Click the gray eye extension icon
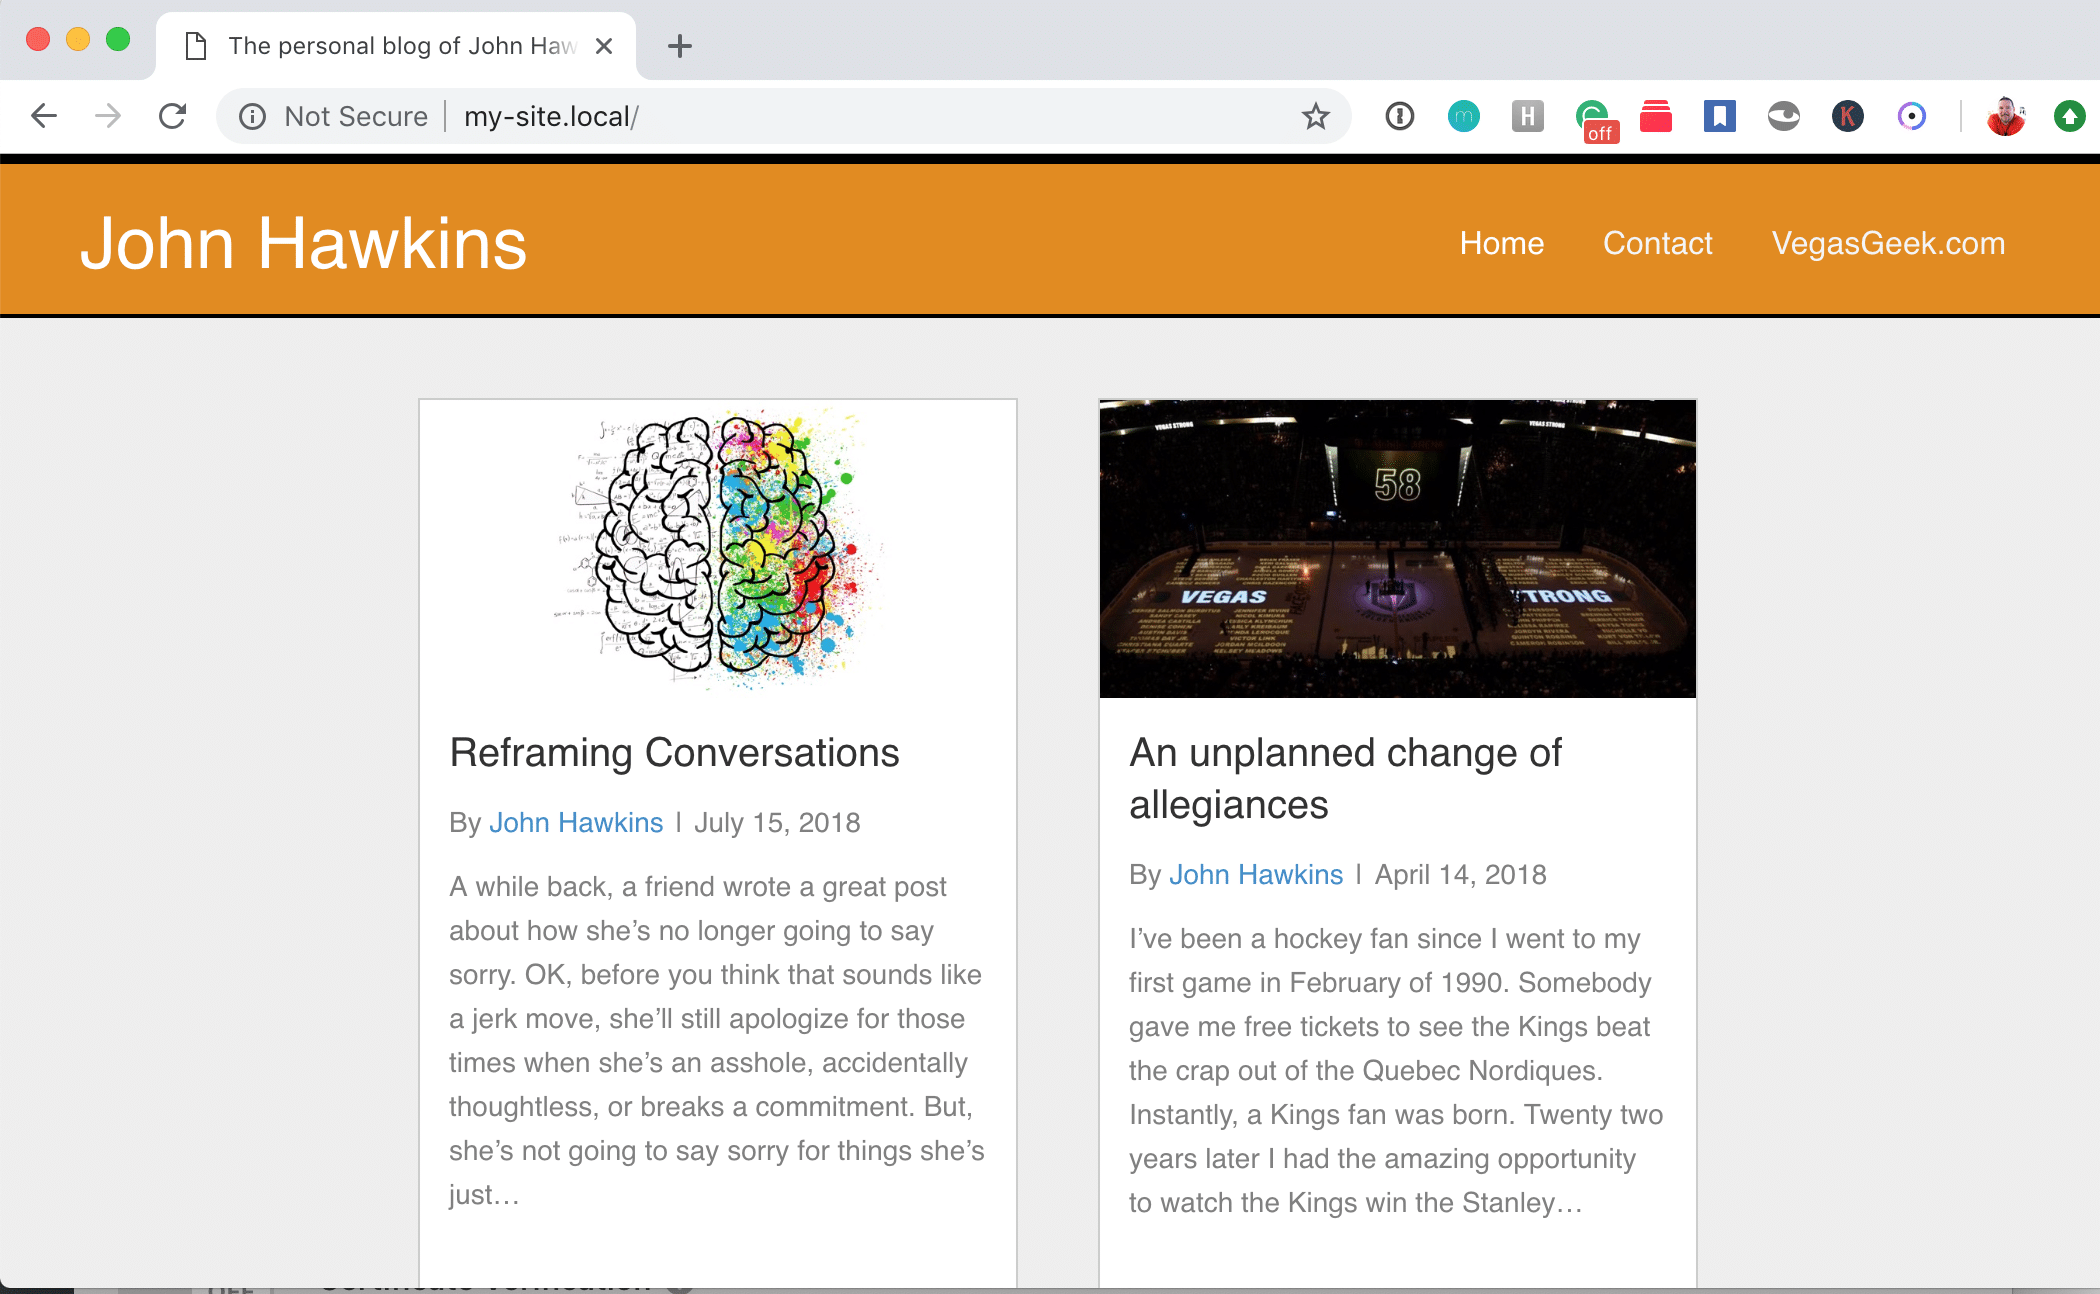Screen dimensions: 2100x1294 (x=1783, y=117)
